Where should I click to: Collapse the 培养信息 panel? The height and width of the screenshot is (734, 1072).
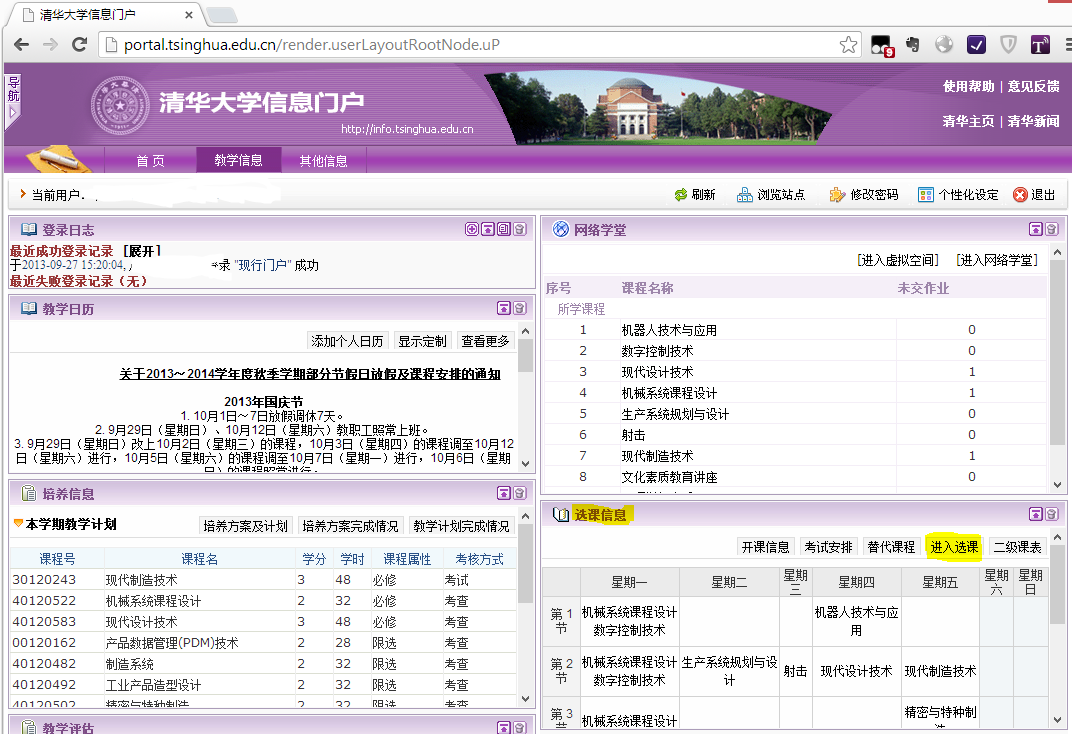pyautogui.click(x=504, y=493)
